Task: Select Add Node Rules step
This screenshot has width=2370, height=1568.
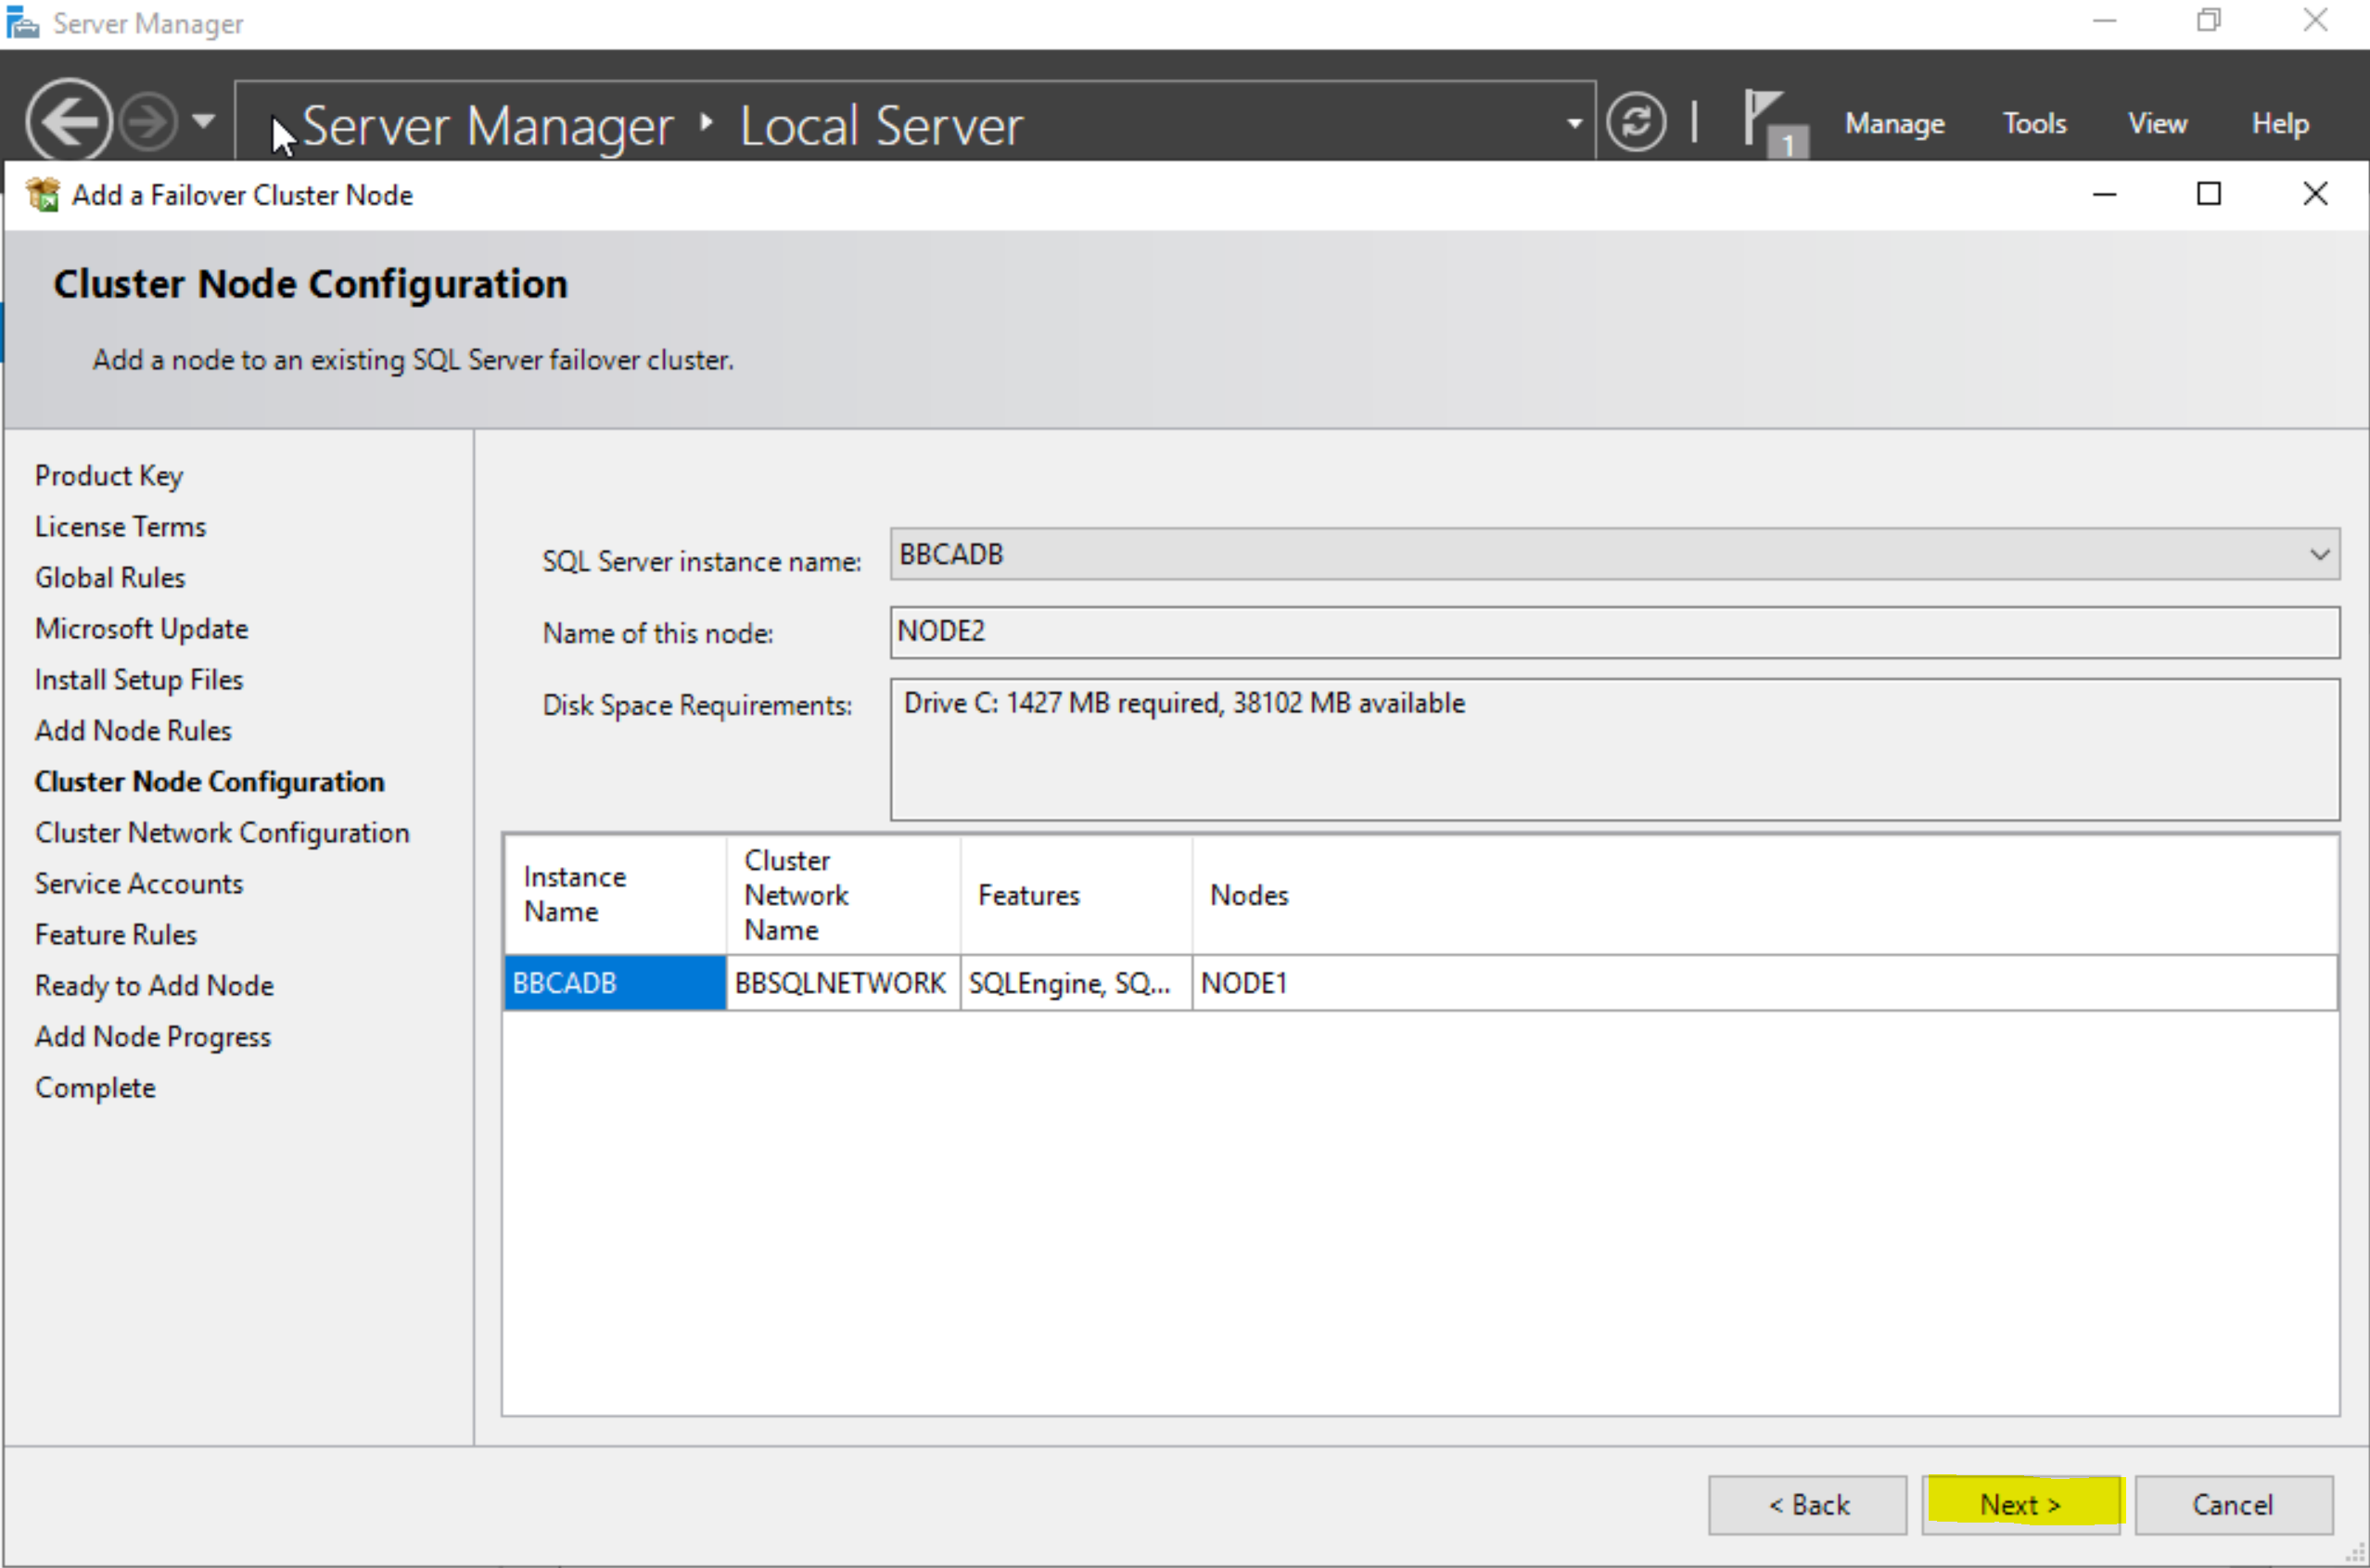Action: pos(133,731)
